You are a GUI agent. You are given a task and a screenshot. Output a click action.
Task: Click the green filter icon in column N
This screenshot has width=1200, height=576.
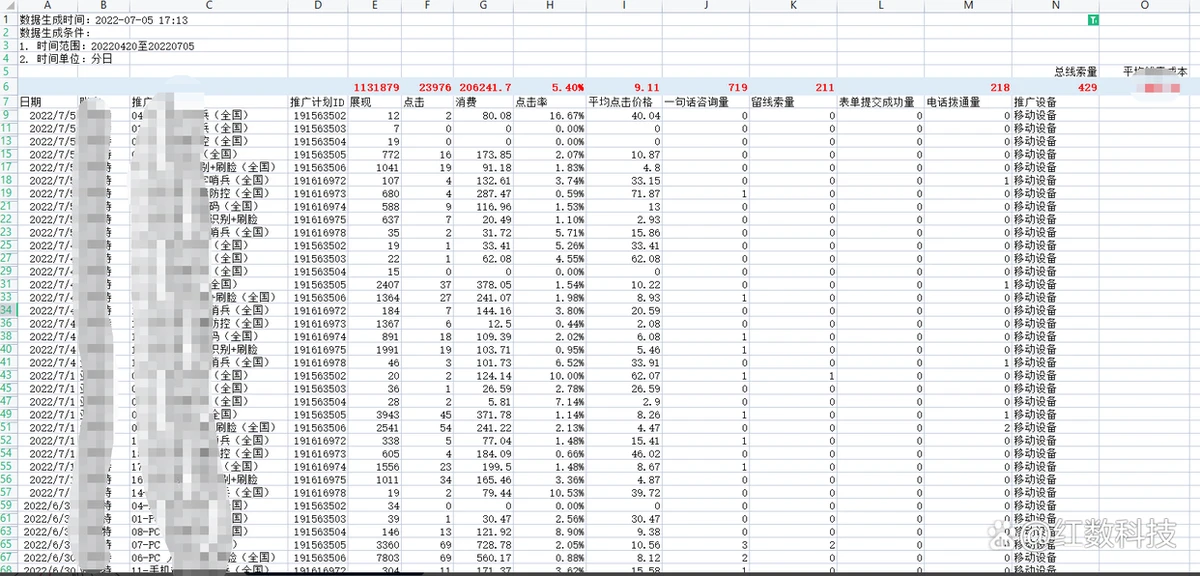(x=1092, y=20)
